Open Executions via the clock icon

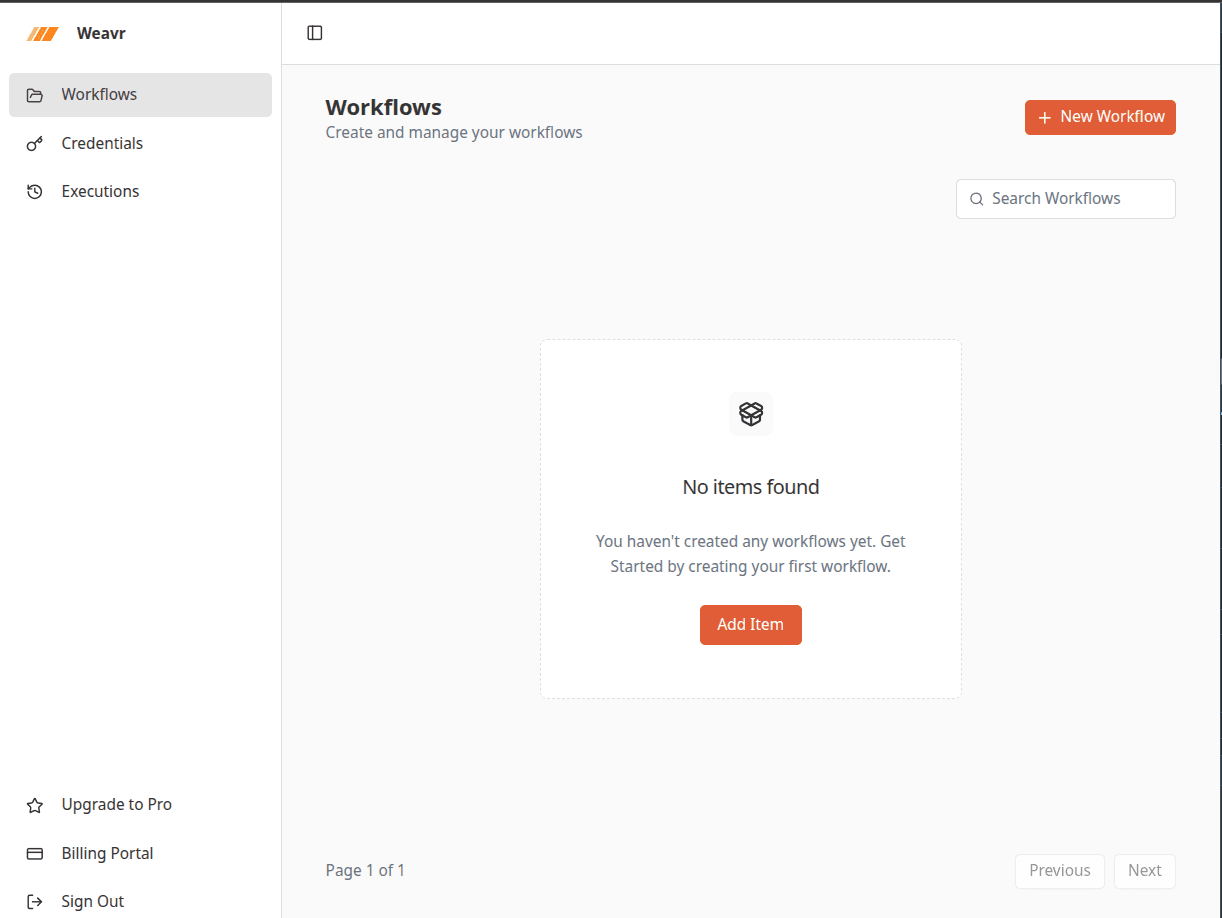[x=35, y=191]
